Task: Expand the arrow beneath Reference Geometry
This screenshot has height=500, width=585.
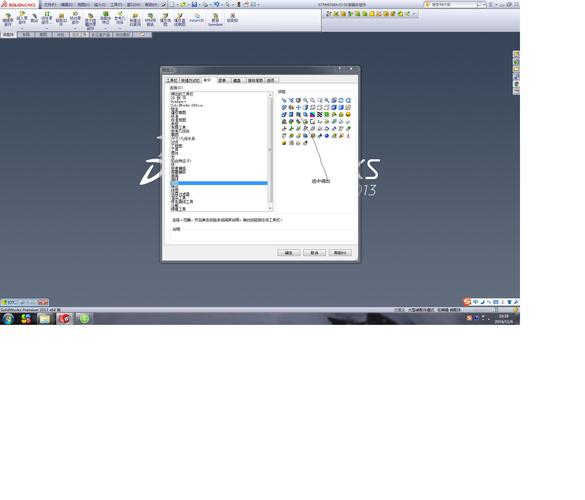Action: (x=120, y=28)
